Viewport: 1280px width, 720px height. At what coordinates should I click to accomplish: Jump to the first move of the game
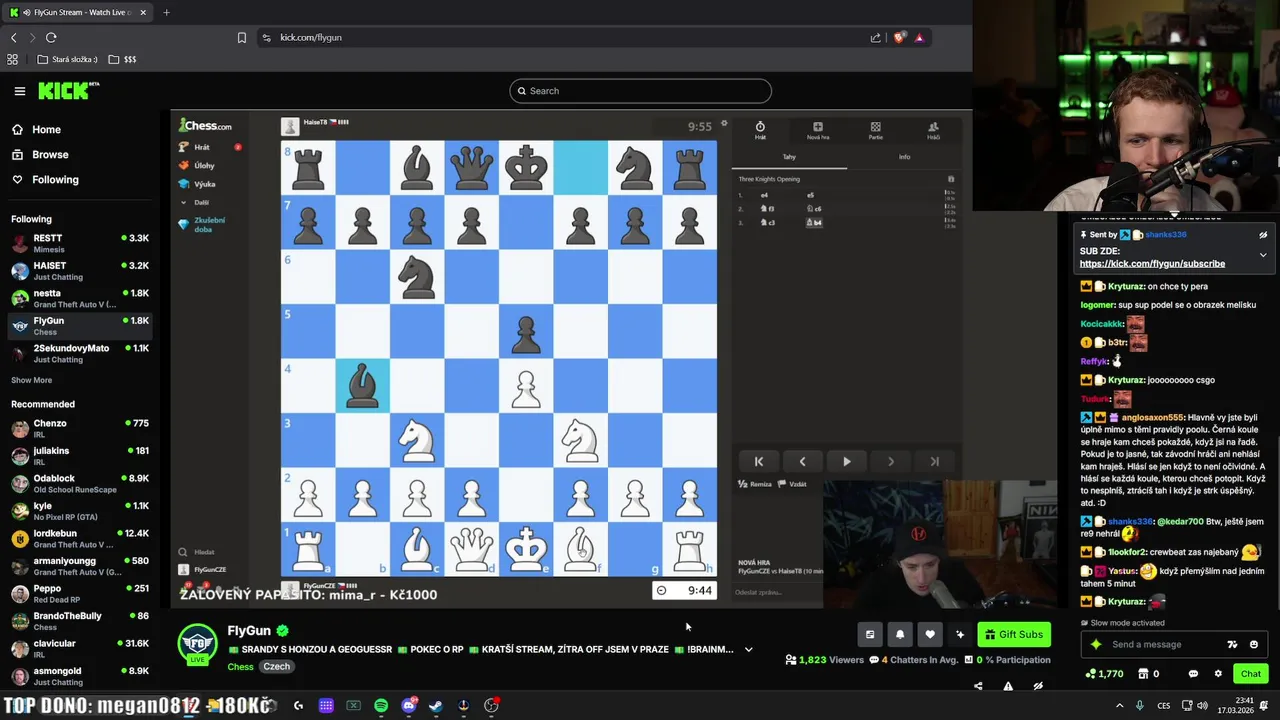pos(758,461)
